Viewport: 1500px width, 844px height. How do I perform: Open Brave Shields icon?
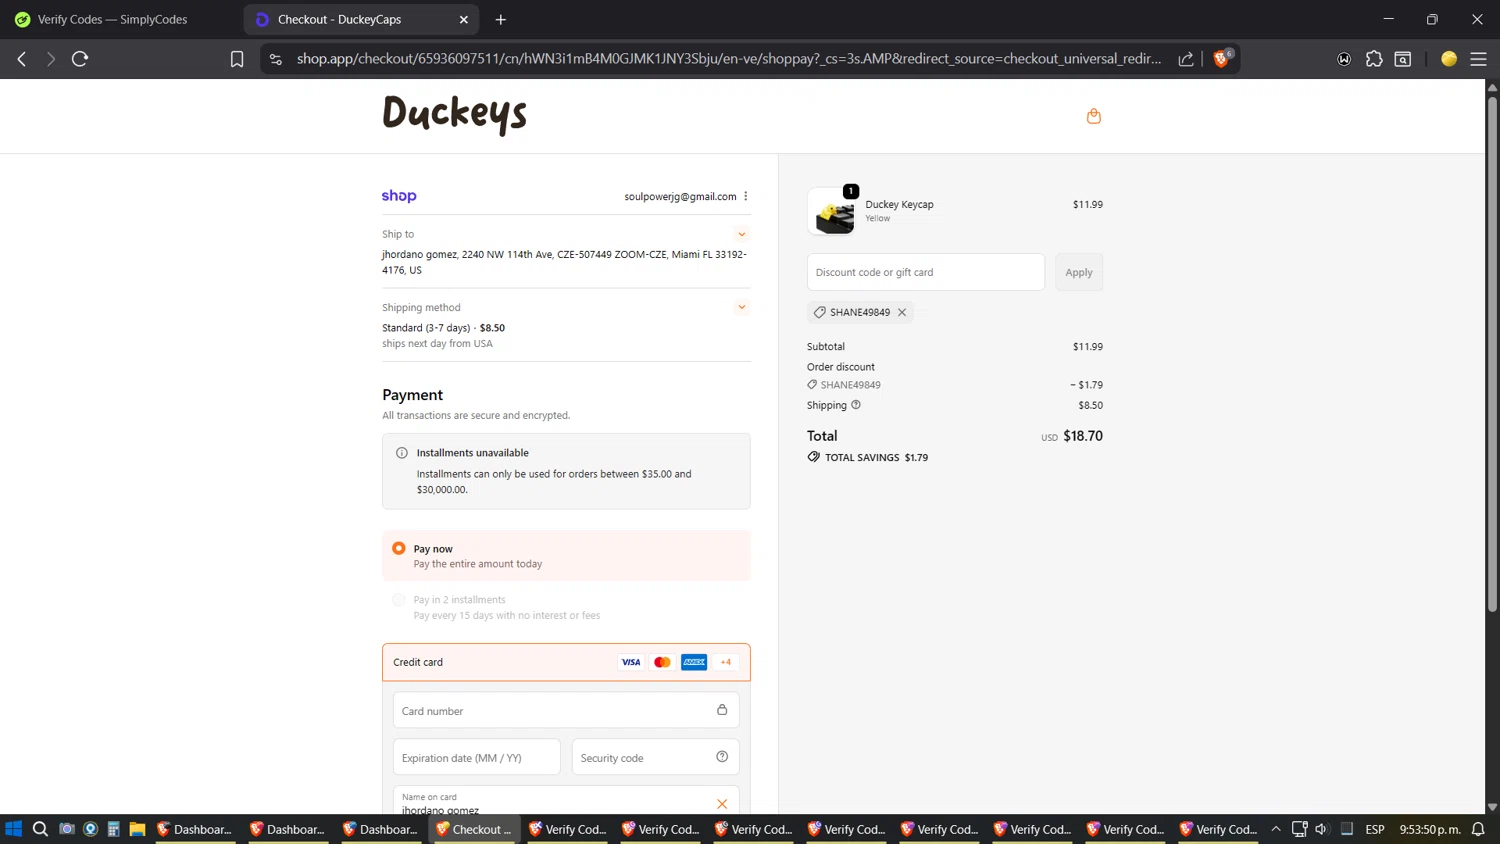tap(1221, 58)
